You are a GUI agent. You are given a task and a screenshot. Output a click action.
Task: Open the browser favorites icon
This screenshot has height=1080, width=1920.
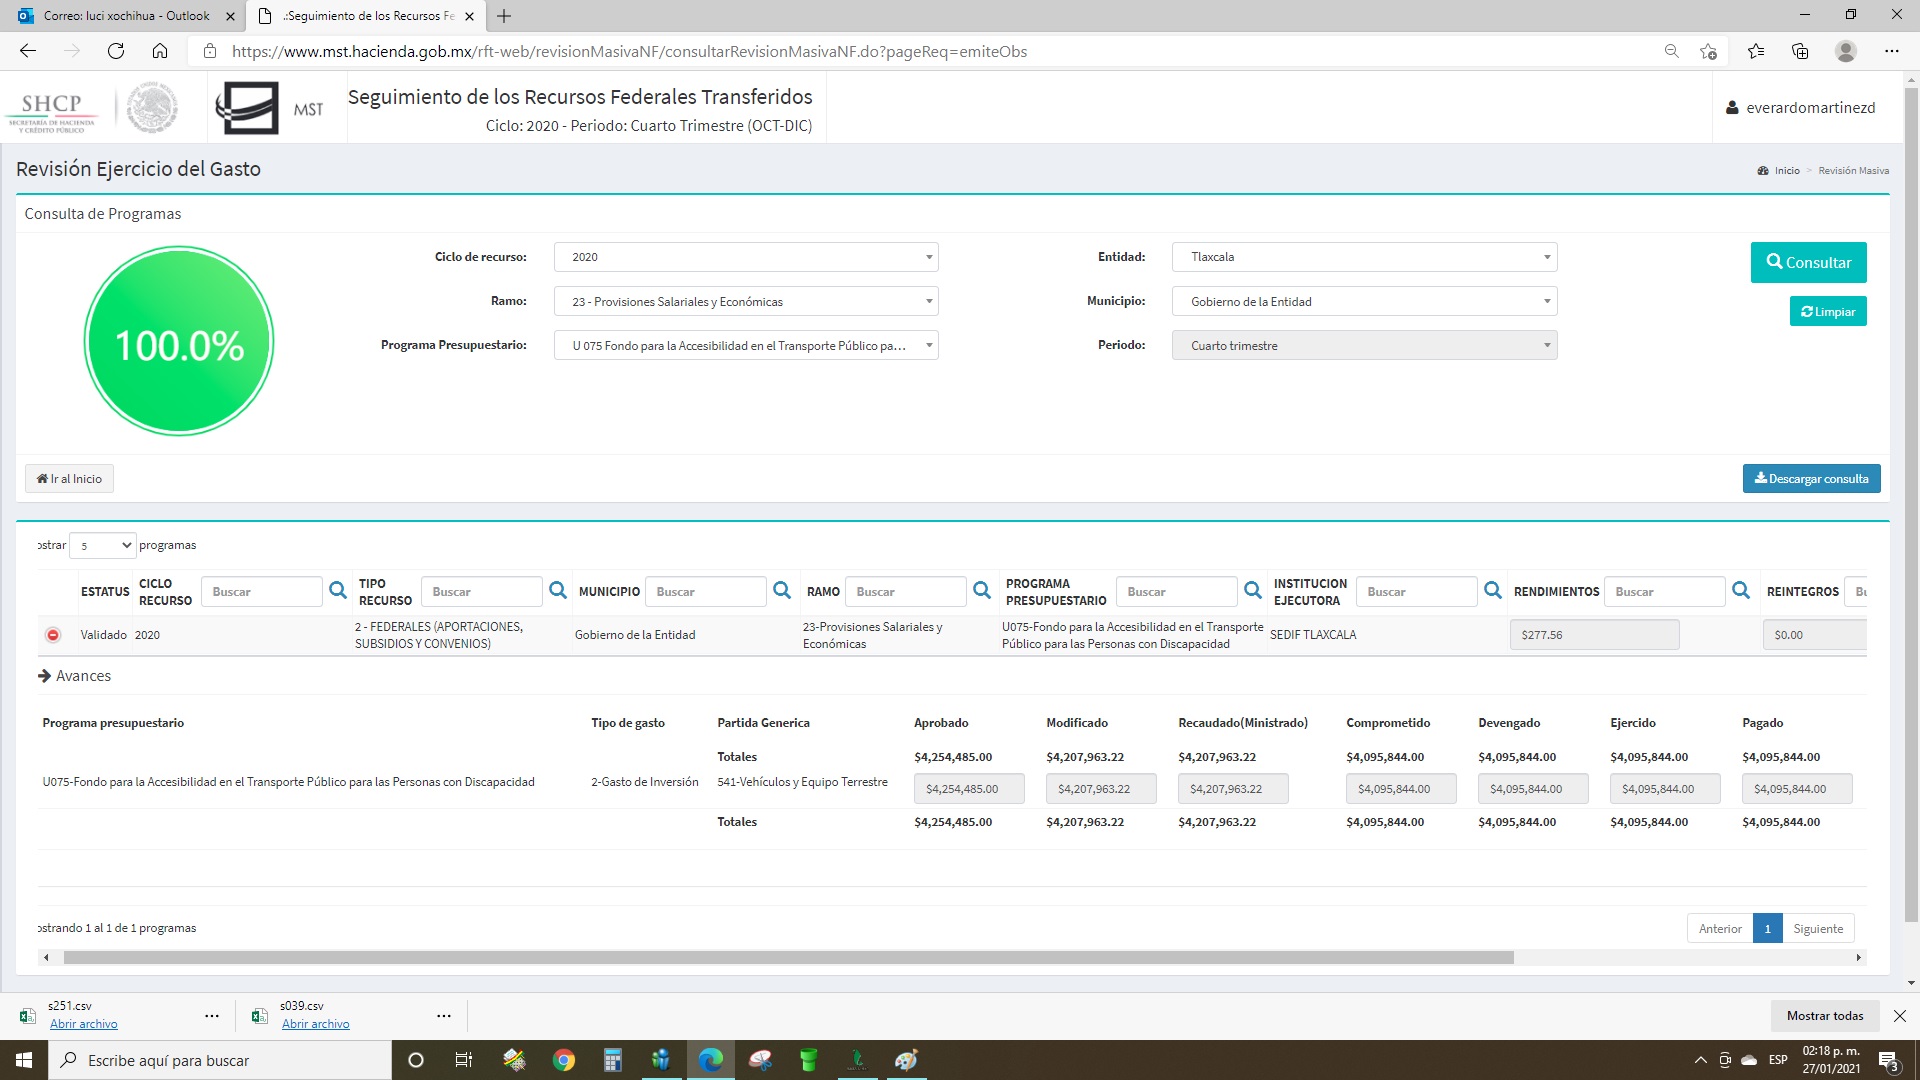pos(1755,51)
